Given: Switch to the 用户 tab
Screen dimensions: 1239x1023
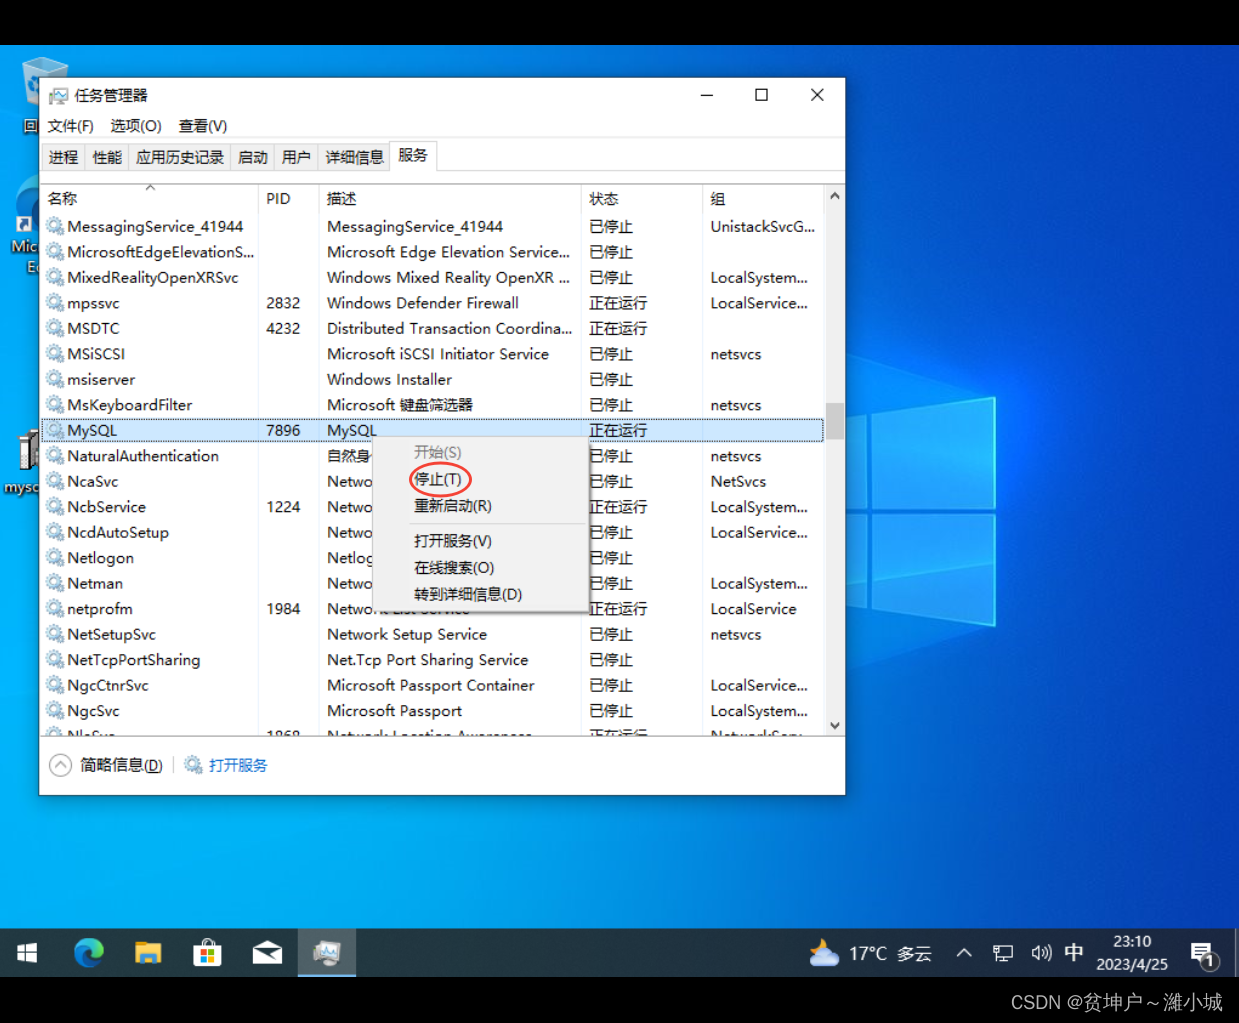Looking at the screenshot, I should point(296,157).
